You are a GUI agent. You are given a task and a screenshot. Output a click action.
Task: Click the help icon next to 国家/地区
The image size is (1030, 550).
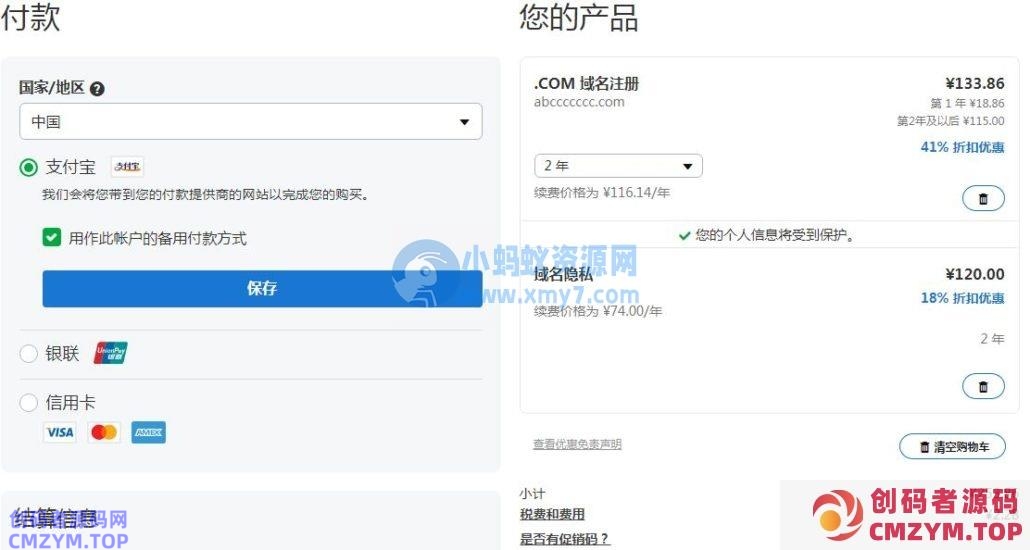[97, 88]
